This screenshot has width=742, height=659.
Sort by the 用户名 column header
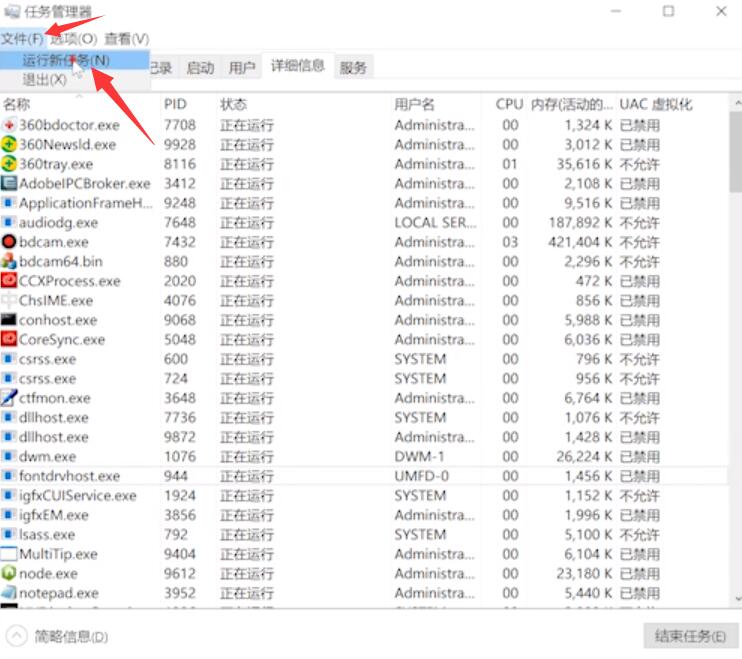pyautogui.click(x=436, y=104)
